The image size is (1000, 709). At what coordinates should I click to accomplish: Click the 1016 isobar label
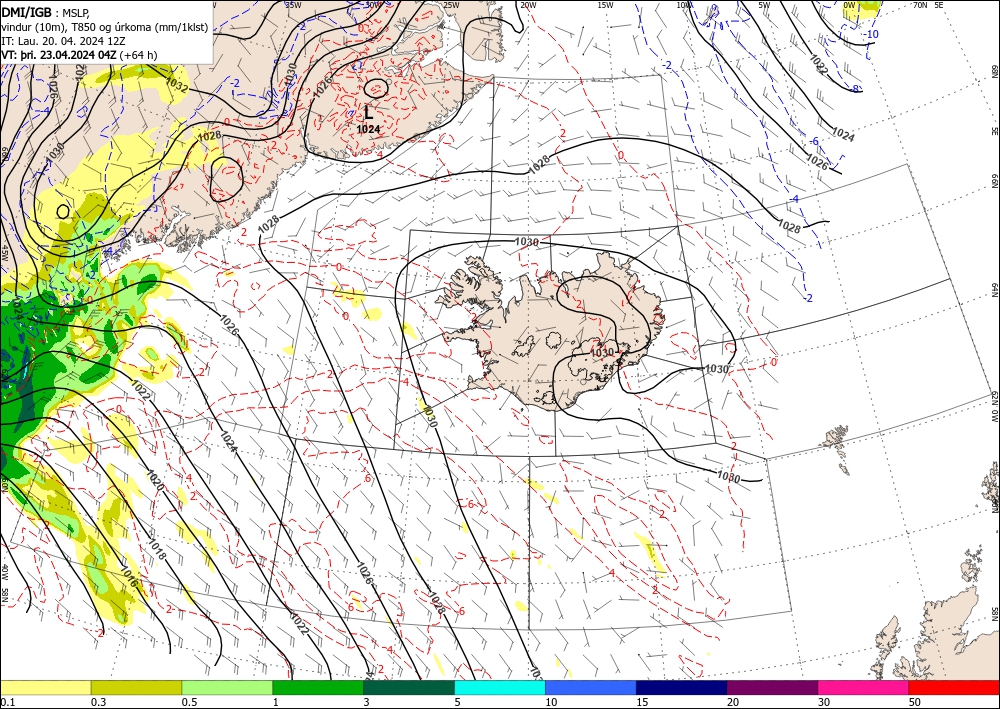[129, 578]
